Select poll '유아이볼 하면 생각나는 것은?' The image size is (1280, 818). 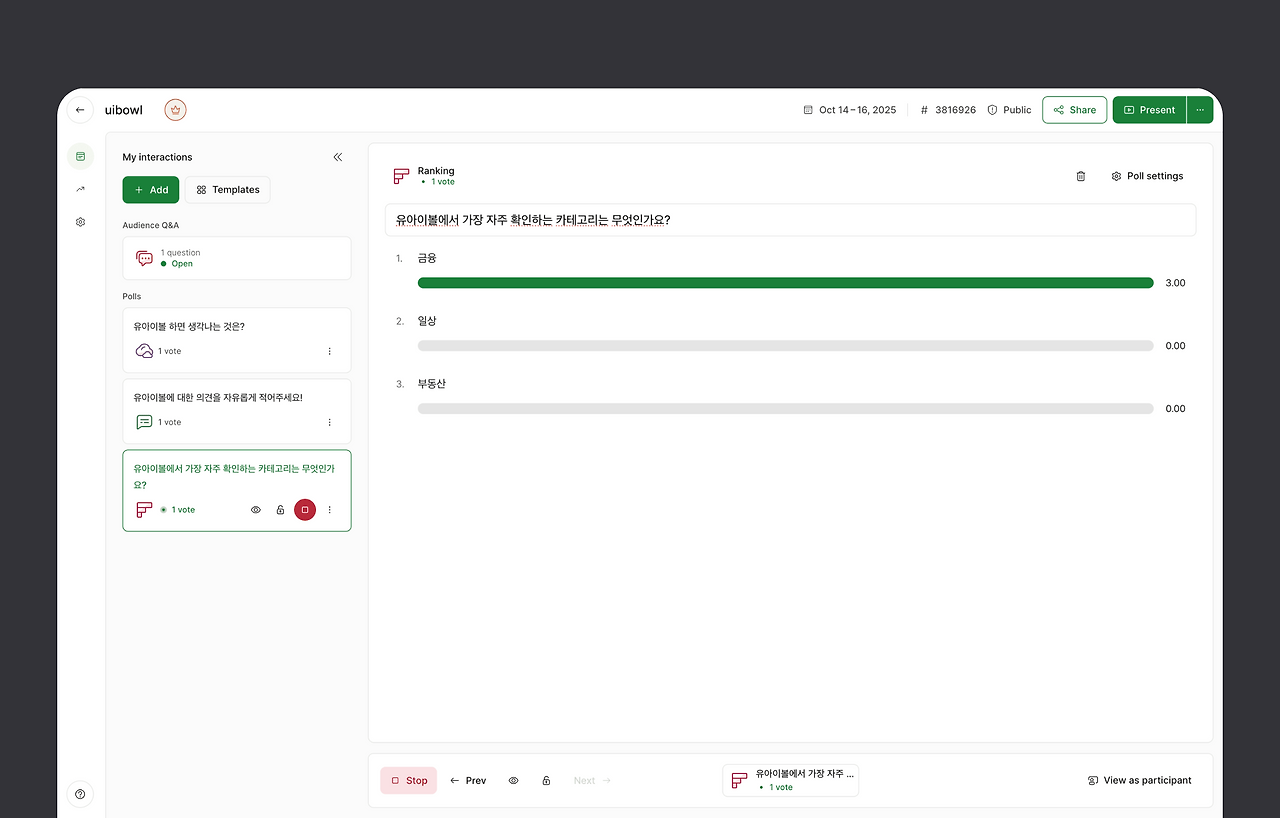pyautogui.click(x=237, y=340)
